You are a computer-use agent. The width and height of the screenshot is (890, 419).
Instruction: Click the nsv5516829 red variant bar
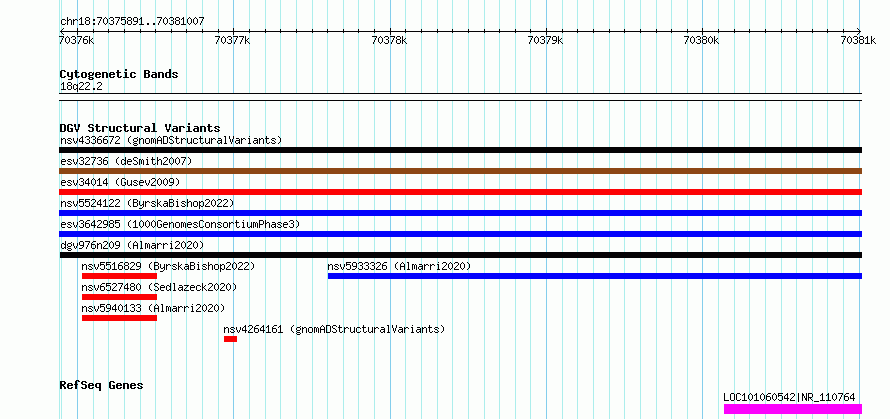coord(119,276)
